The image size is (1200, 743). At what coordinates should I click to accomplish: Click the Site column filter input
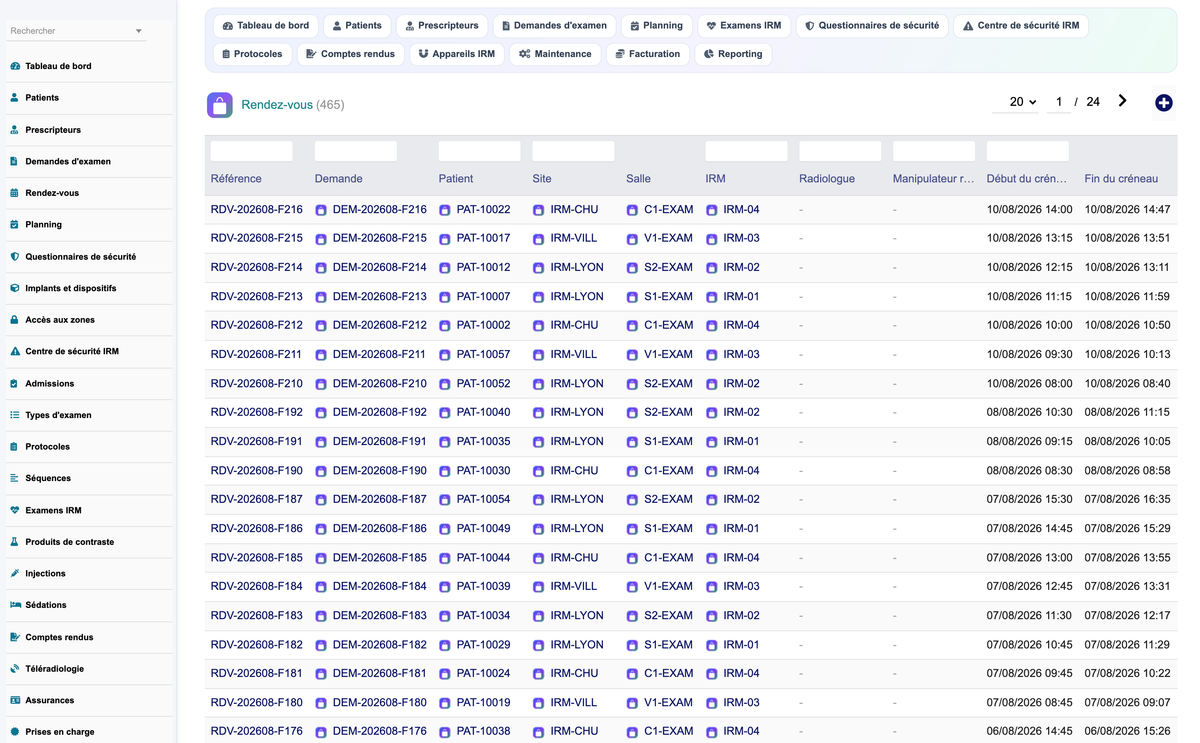pyautogui.click(x=573, y=151)
